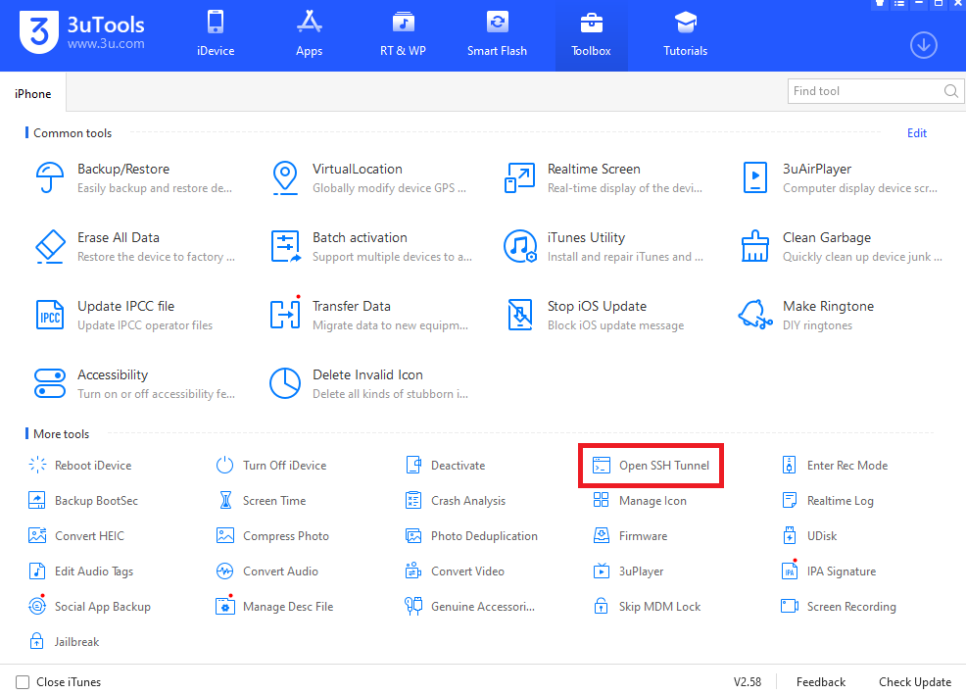Screen dimensions: 966x695
Task: Launch the 3uPlayer tool
Action: pyautogui.click(x=628, y=571)
